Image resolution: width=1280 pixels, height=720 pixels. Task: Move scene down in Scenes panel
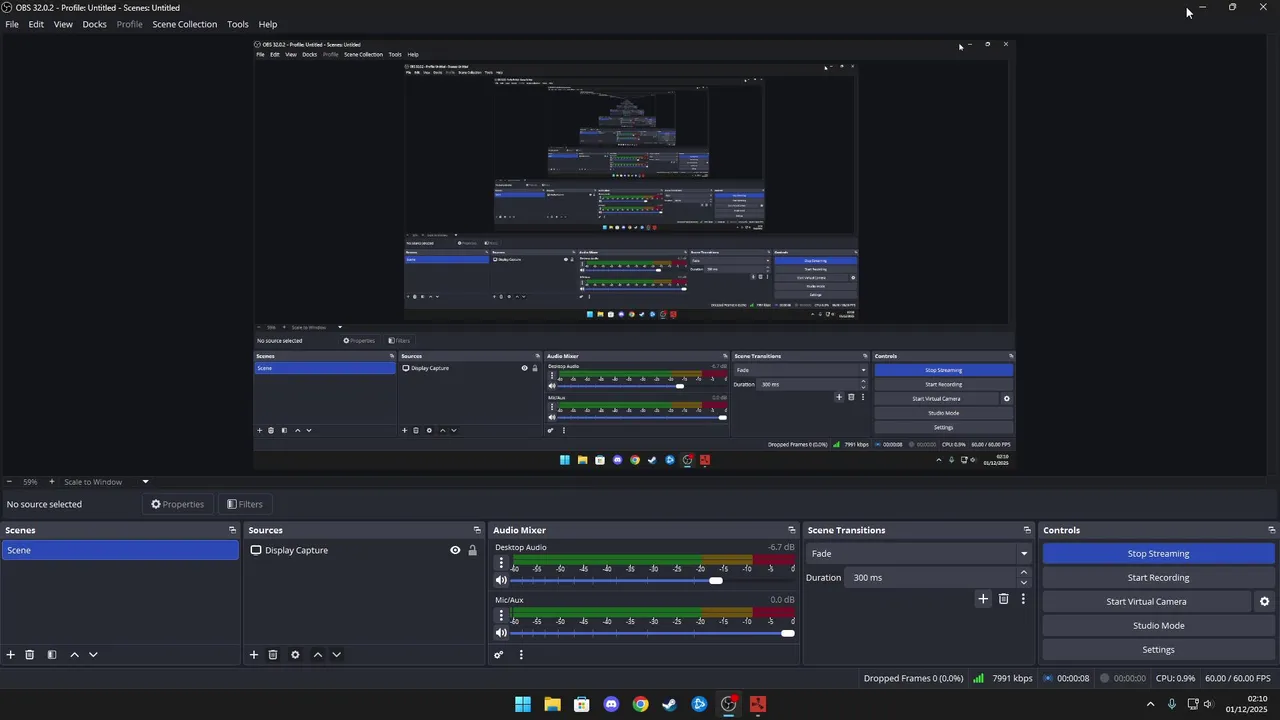(x=93, y=655)
